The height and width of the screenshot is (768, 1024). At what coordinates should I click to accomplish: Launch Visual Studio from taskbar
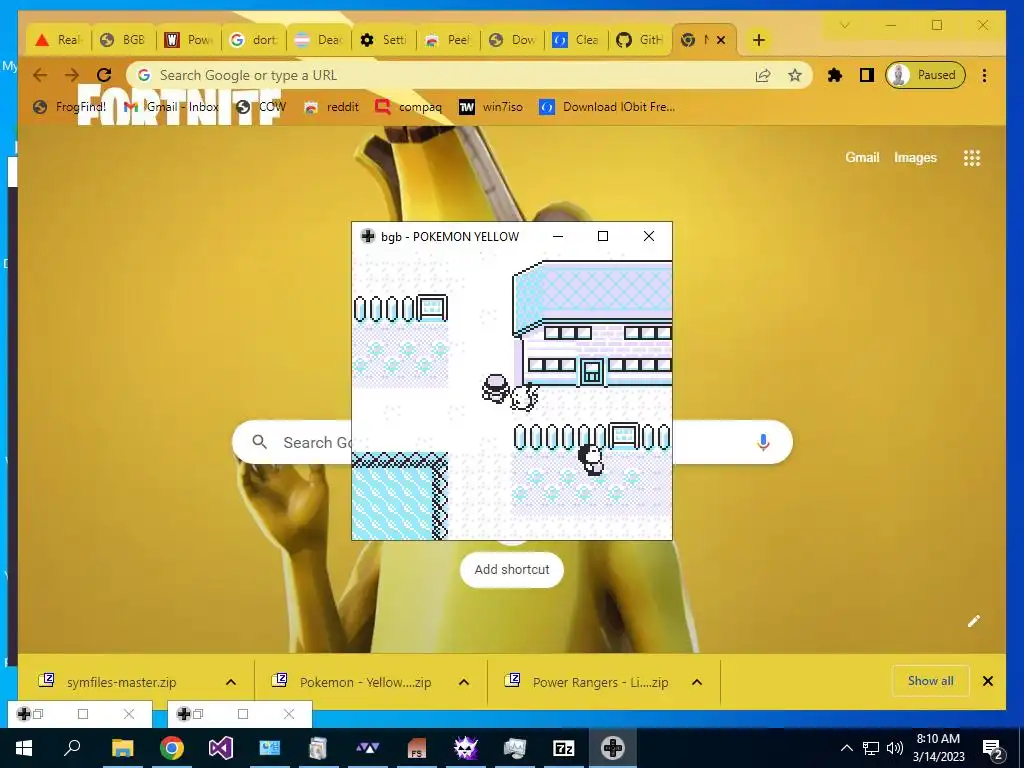coord(221,748)
